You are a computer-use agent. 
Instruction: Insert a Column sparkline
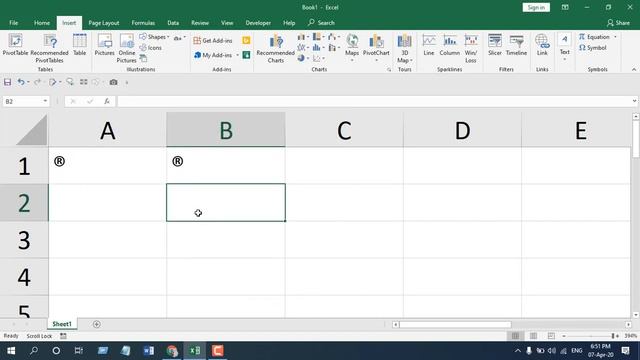point(449,45)
